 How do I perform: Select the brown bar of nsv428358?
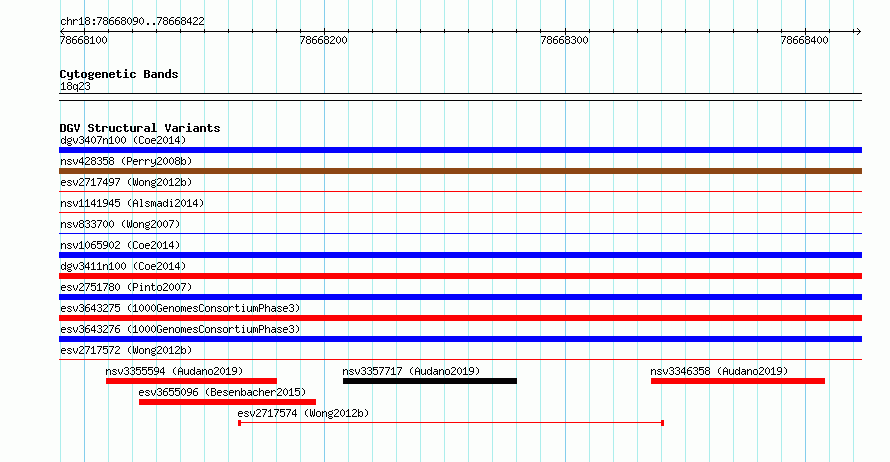[460, 171]
